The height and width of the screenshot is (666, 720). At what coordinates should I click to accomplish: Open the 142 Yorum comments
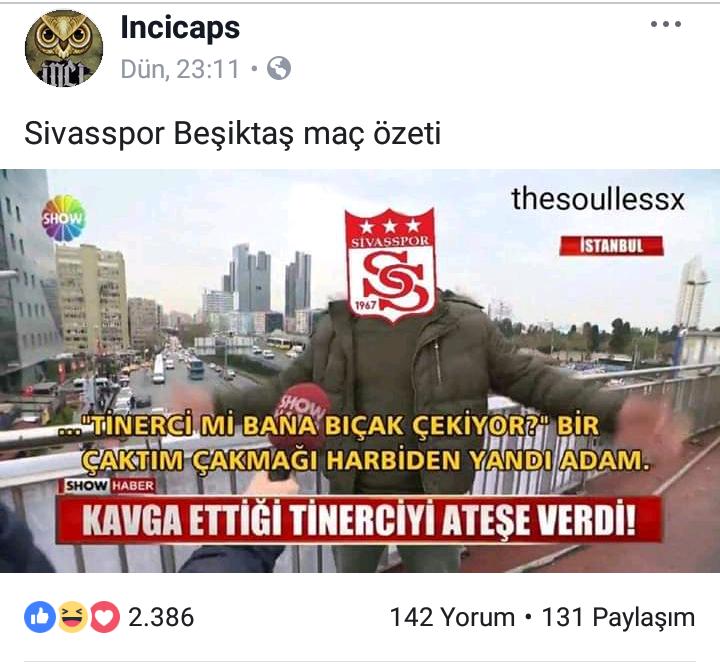pos(452,617)
